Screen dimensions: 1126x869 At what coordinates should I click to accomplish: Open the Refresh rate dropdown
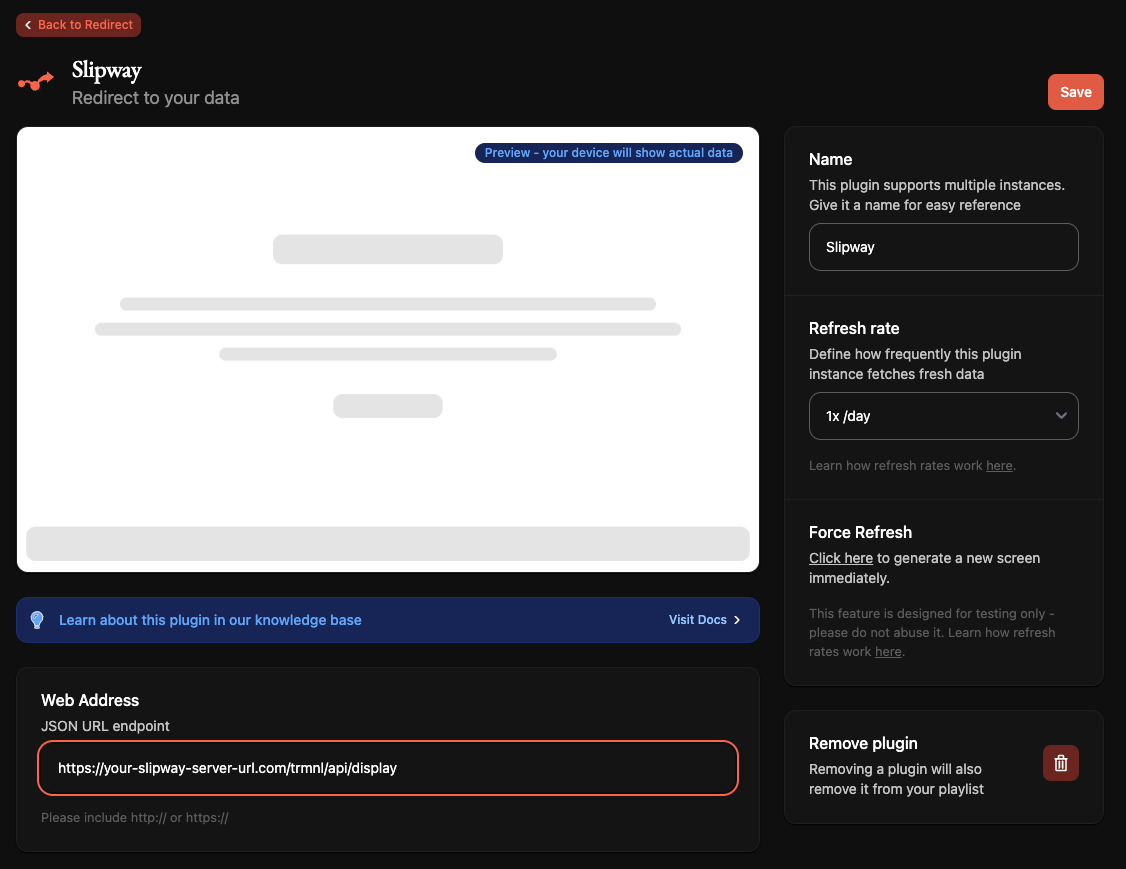click(x=943, y=416)
